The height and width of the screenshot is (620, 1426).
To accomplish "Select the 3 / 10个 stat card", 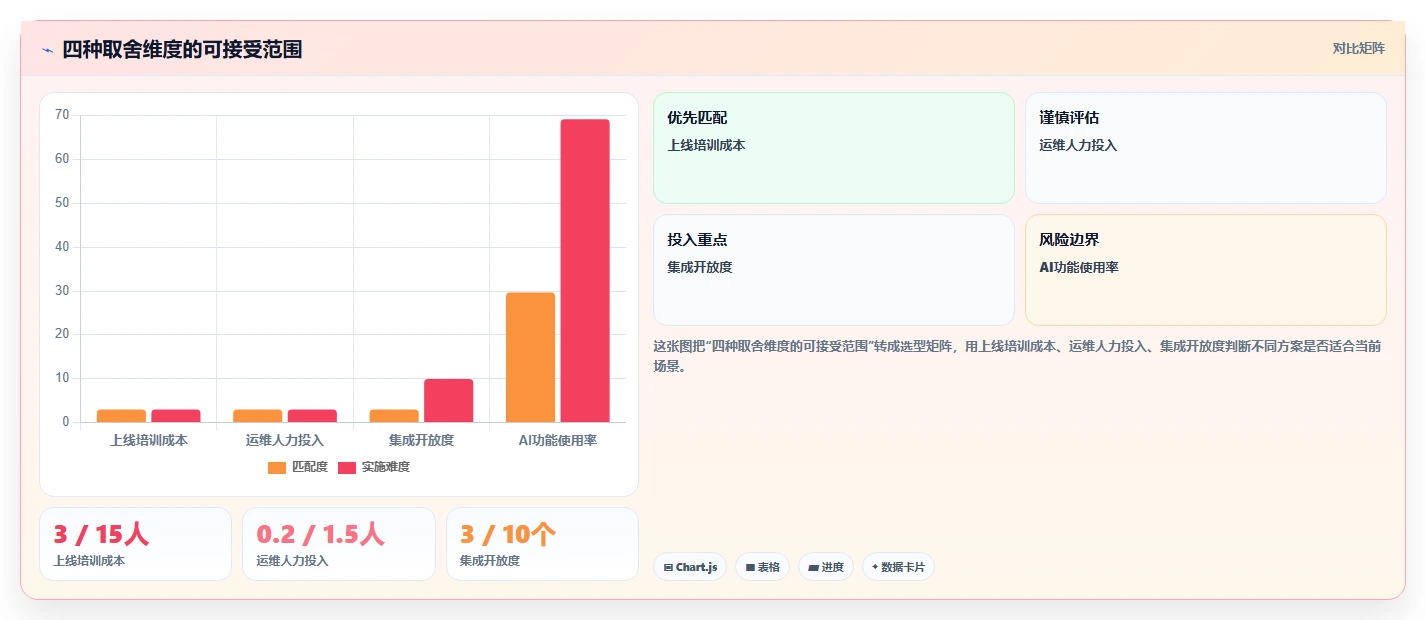I will (542, 544).
